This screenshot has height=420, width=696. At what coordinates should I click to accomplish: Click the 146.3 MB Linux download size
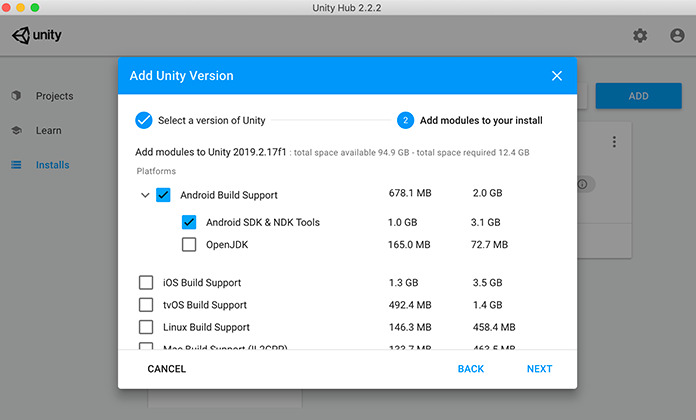[410, 327]
